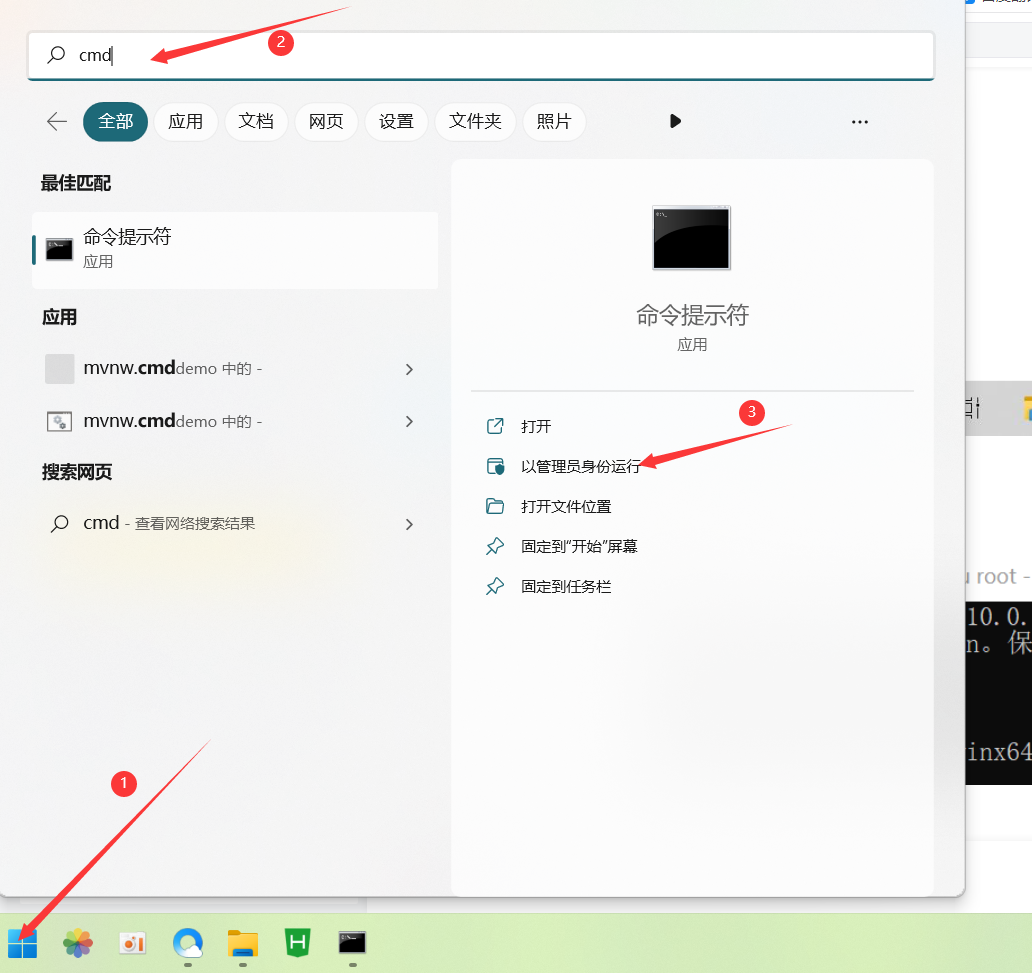
Task: Click the search magnifier icon in search box
Action: (57, 55)
